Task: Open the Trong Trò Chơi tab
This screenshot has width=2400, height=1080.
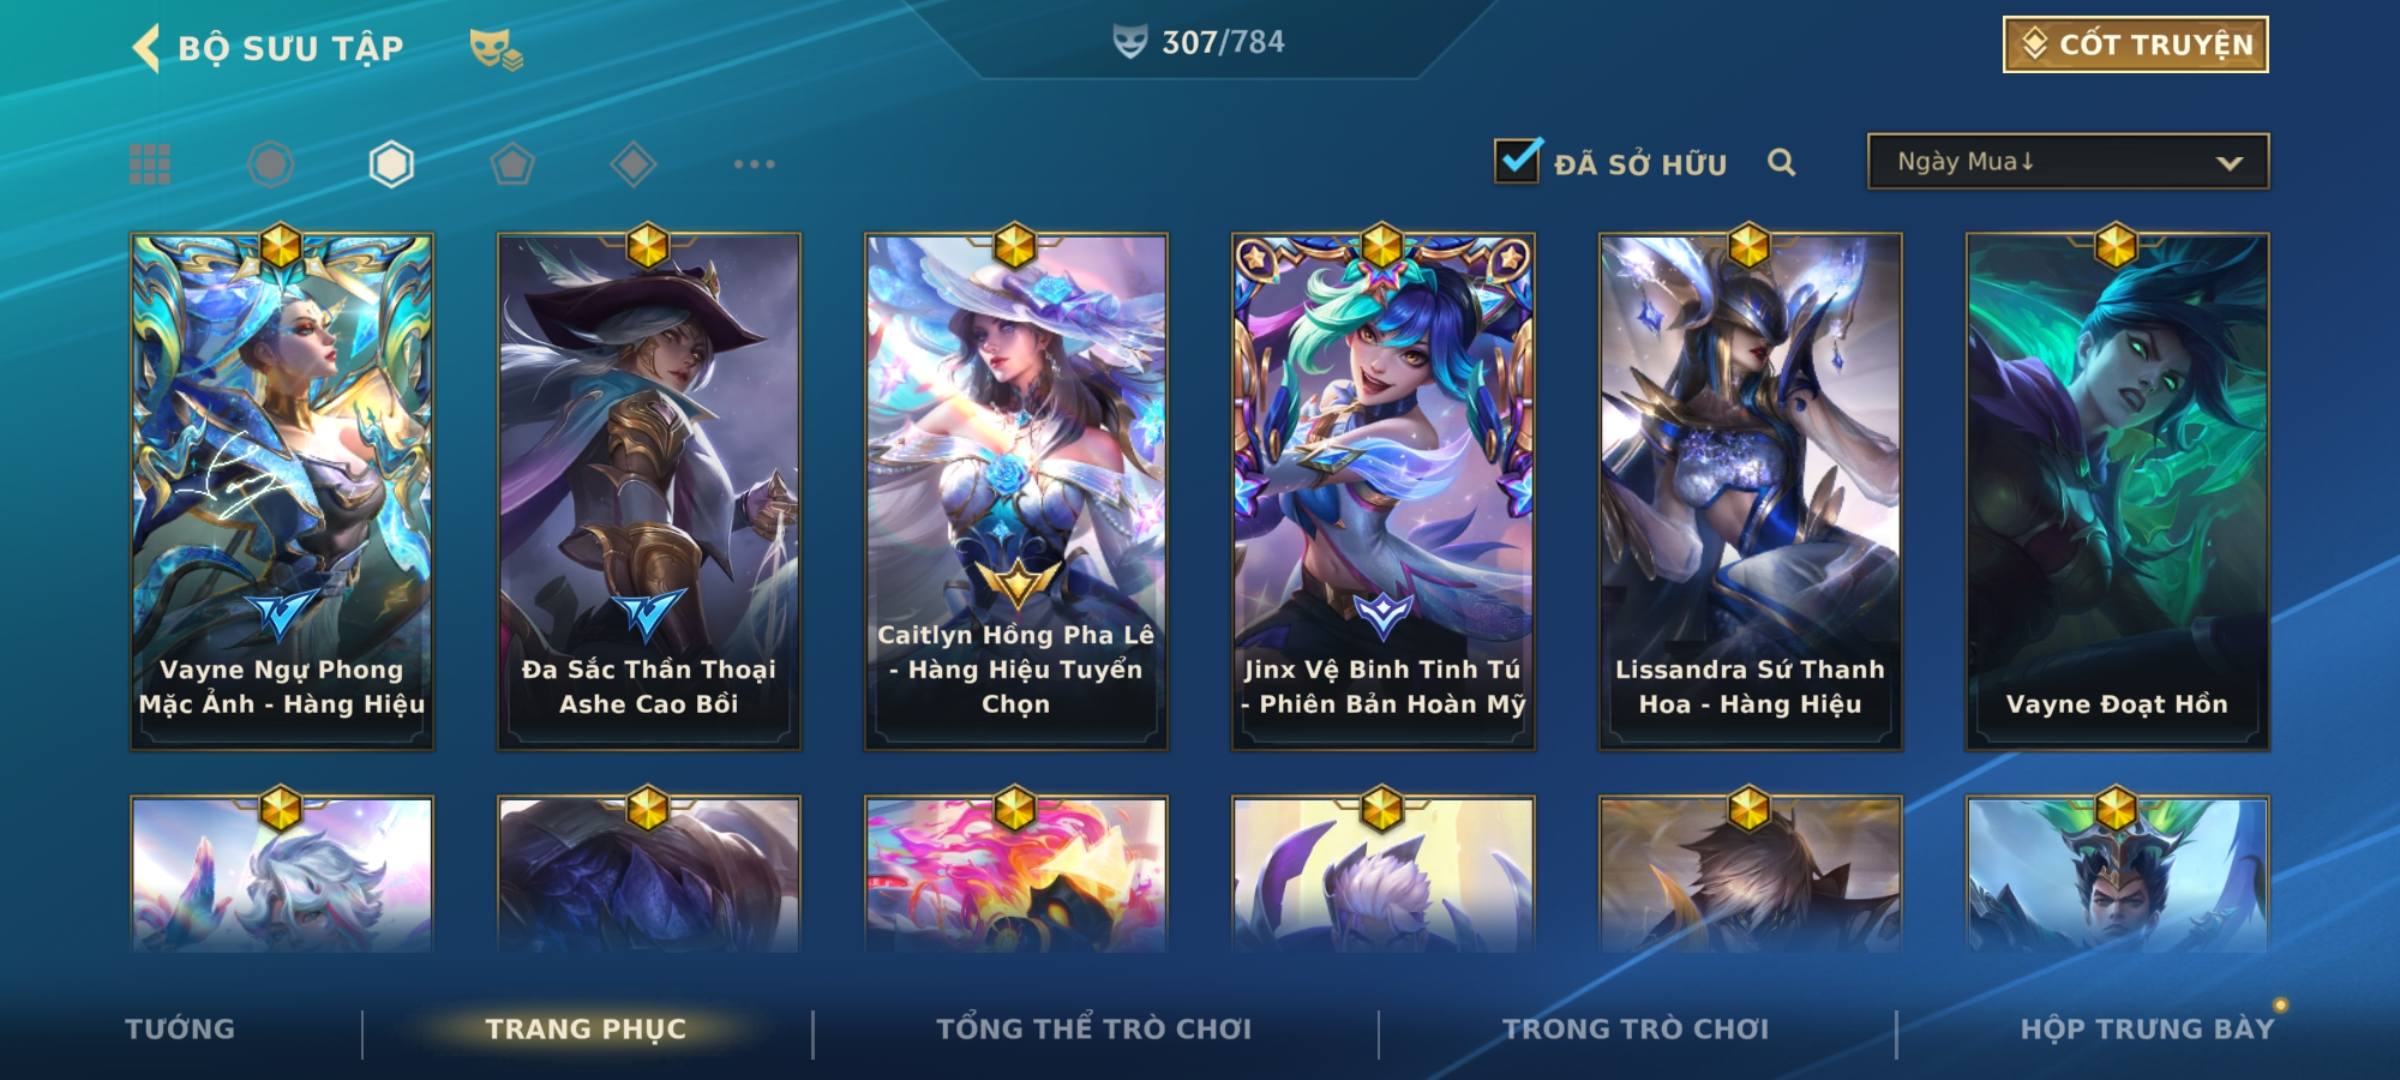Action: (x=1636, y=1029)
